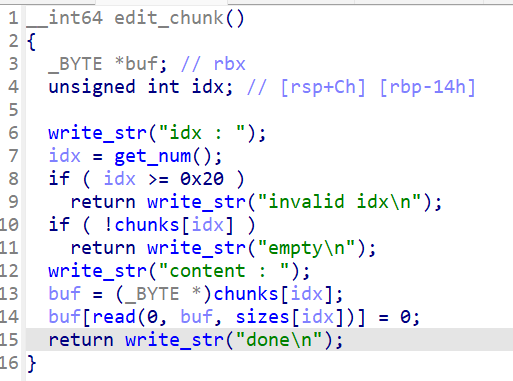
Task: Select the *buf variable declaration on line 3
Action: [x=141, y=64]
